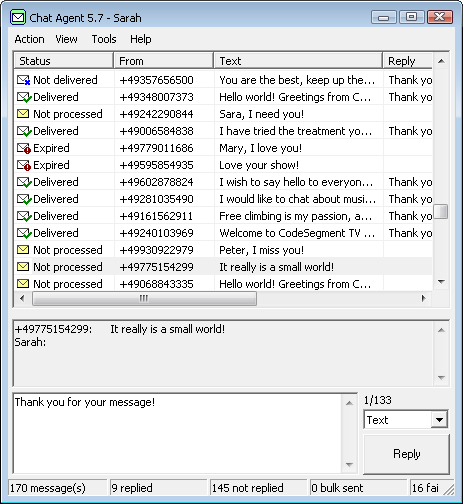Open the Tools menu
The height and width of the screenshot is (504, 463).
pos(104,39)
